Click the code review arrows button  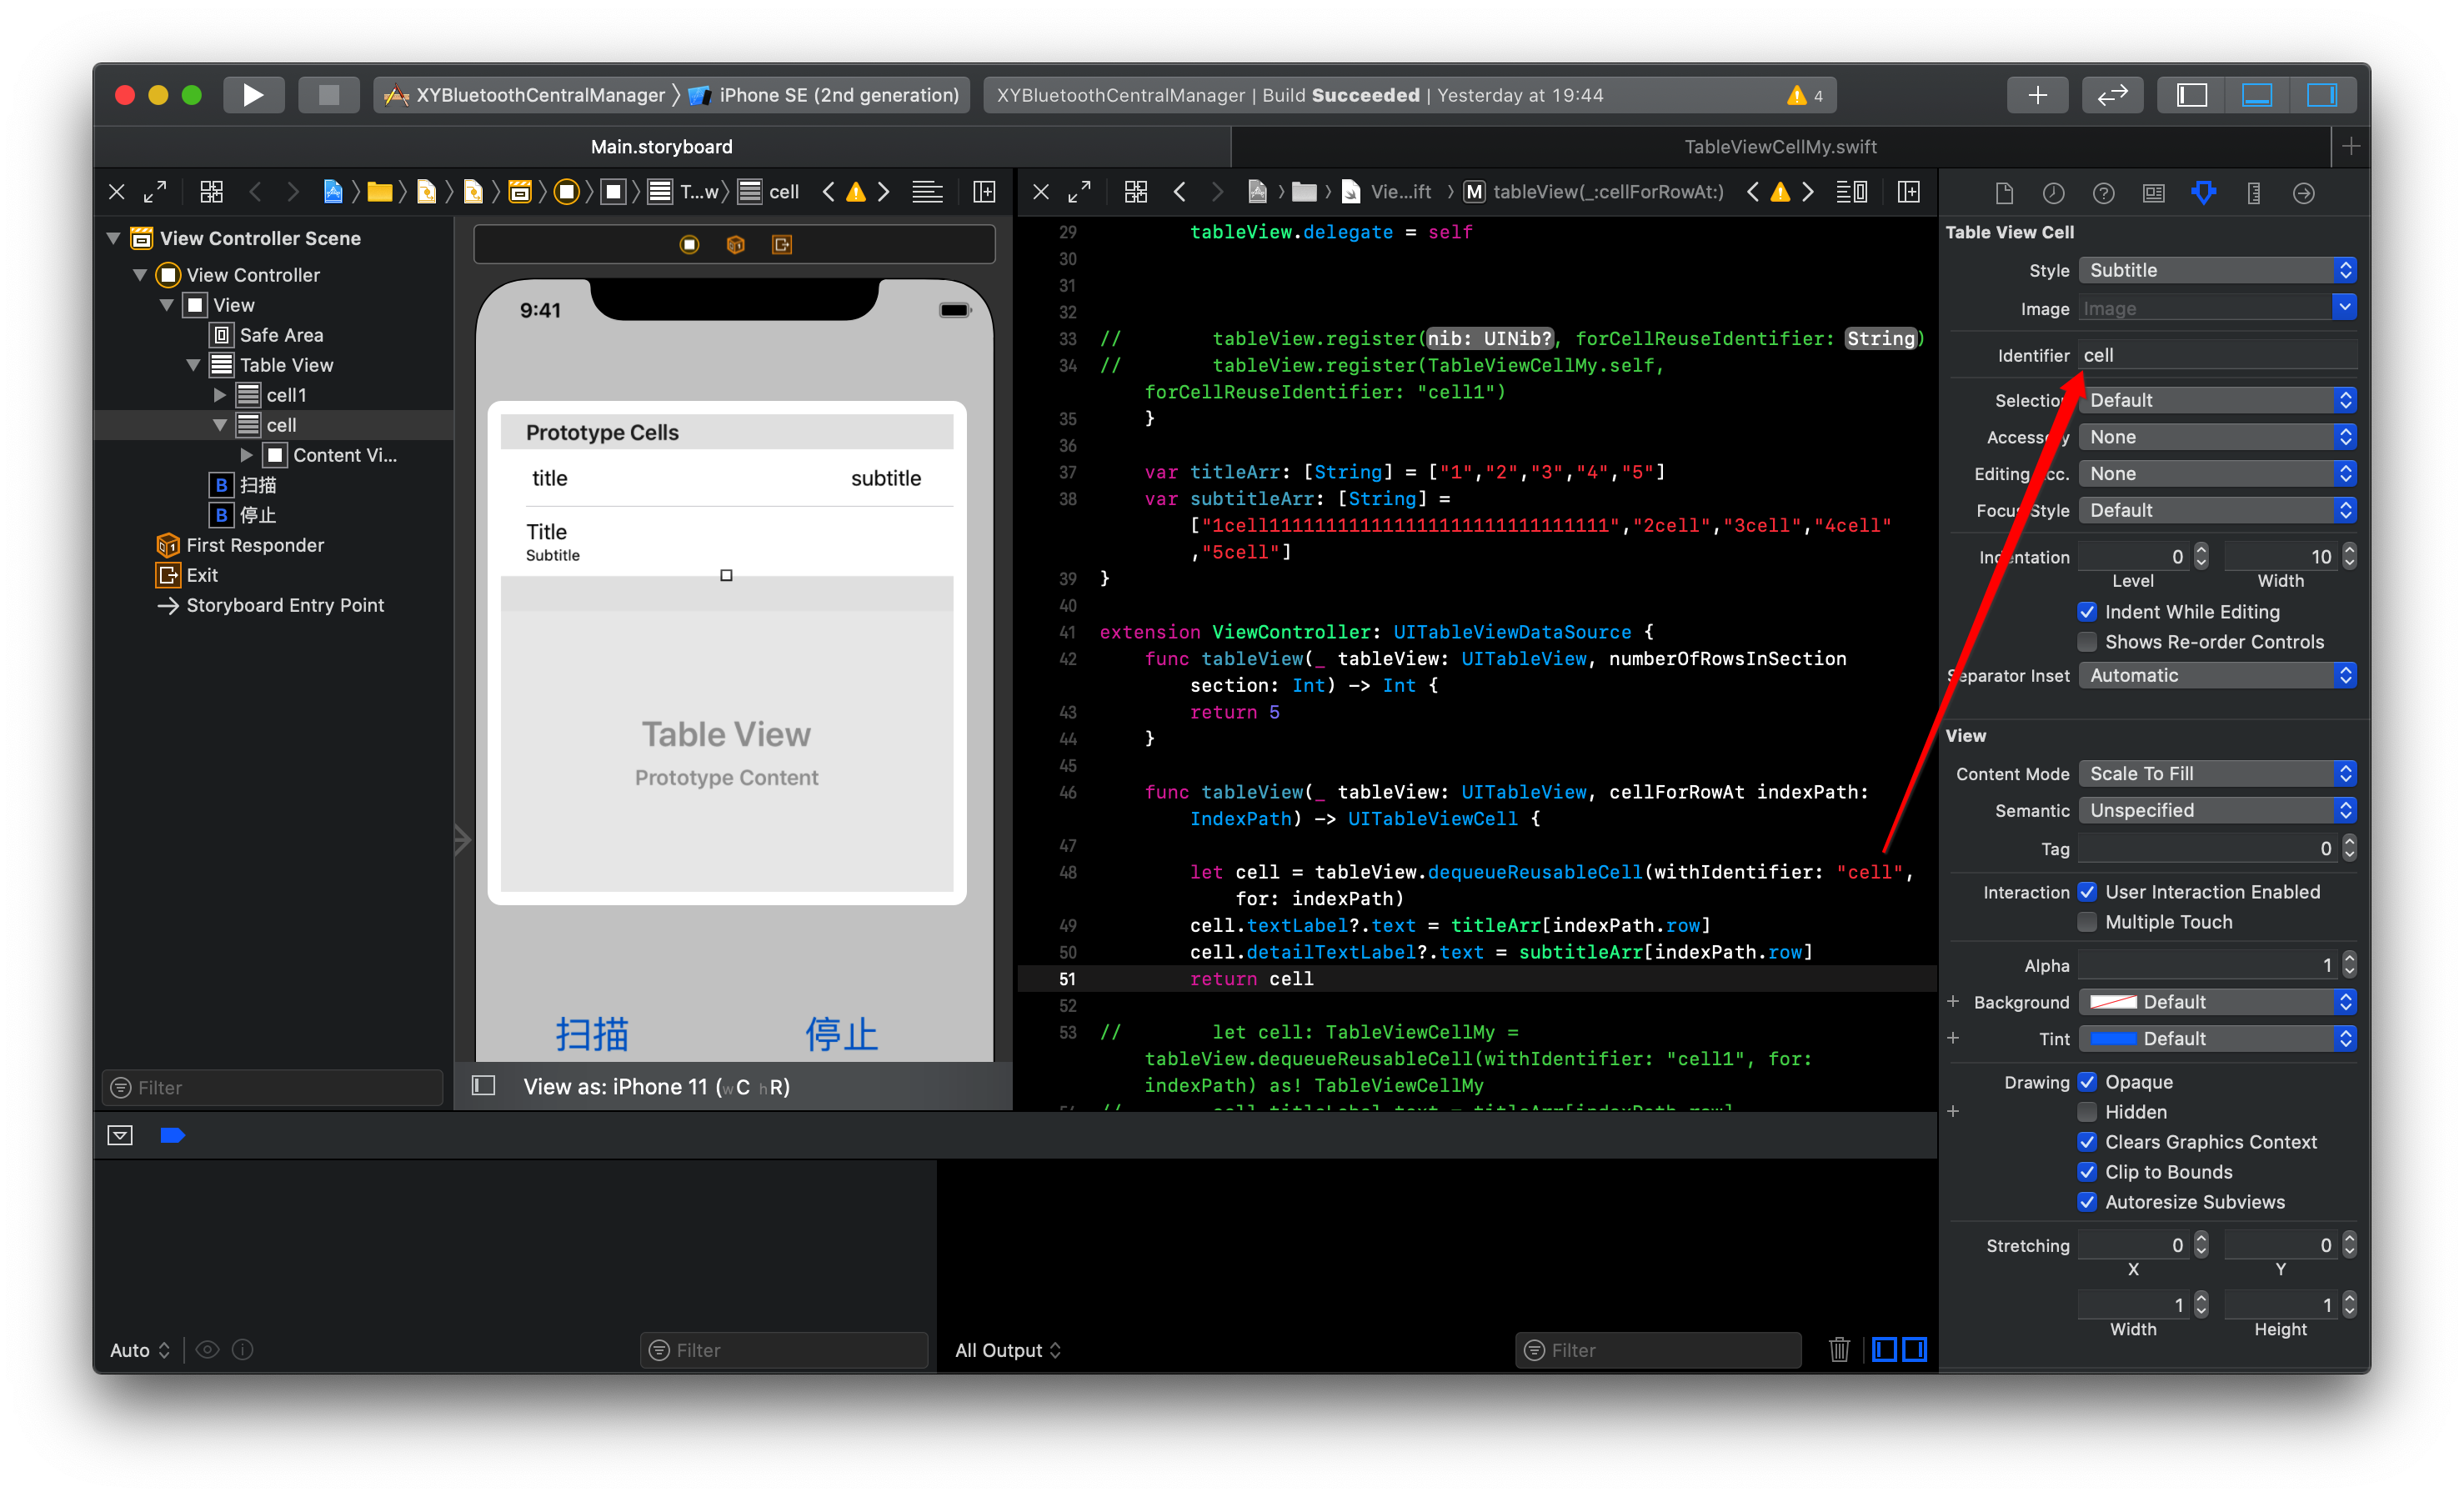[x=2112, y=95]
